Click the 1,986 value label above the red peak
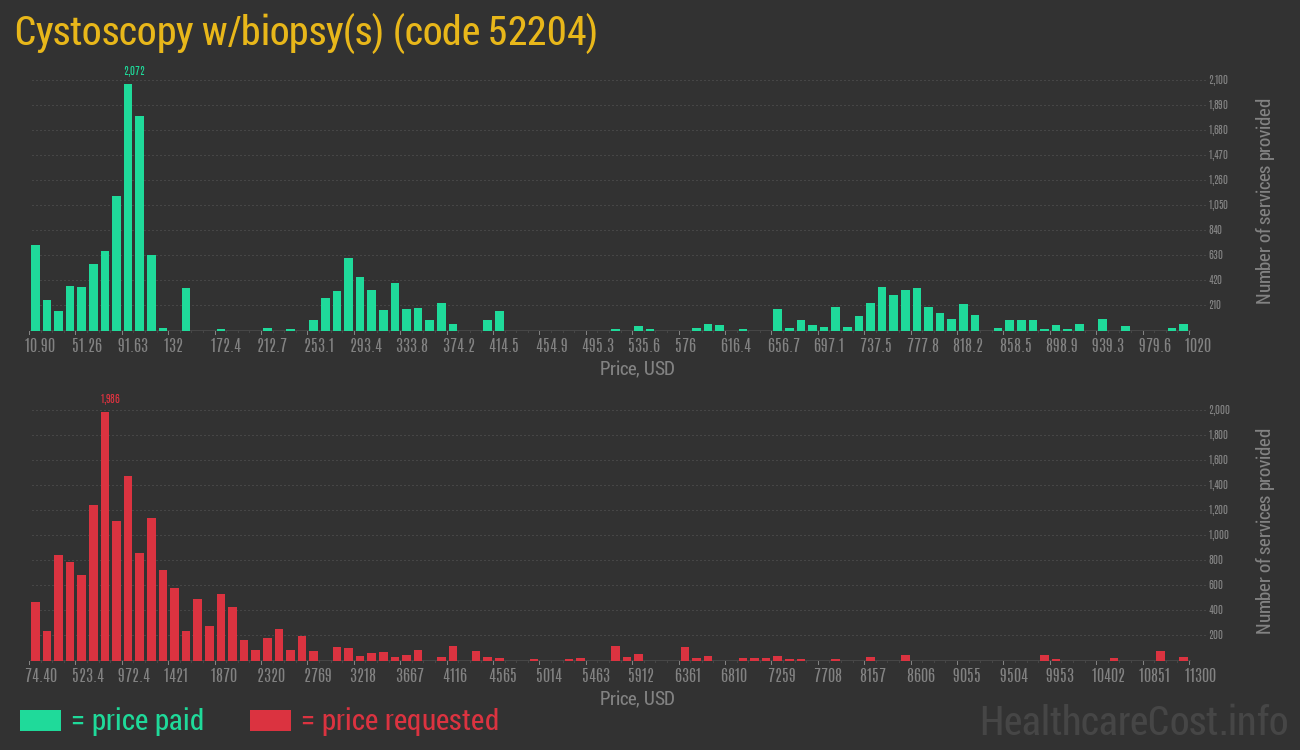The image size is (1300, 750). 110,400
